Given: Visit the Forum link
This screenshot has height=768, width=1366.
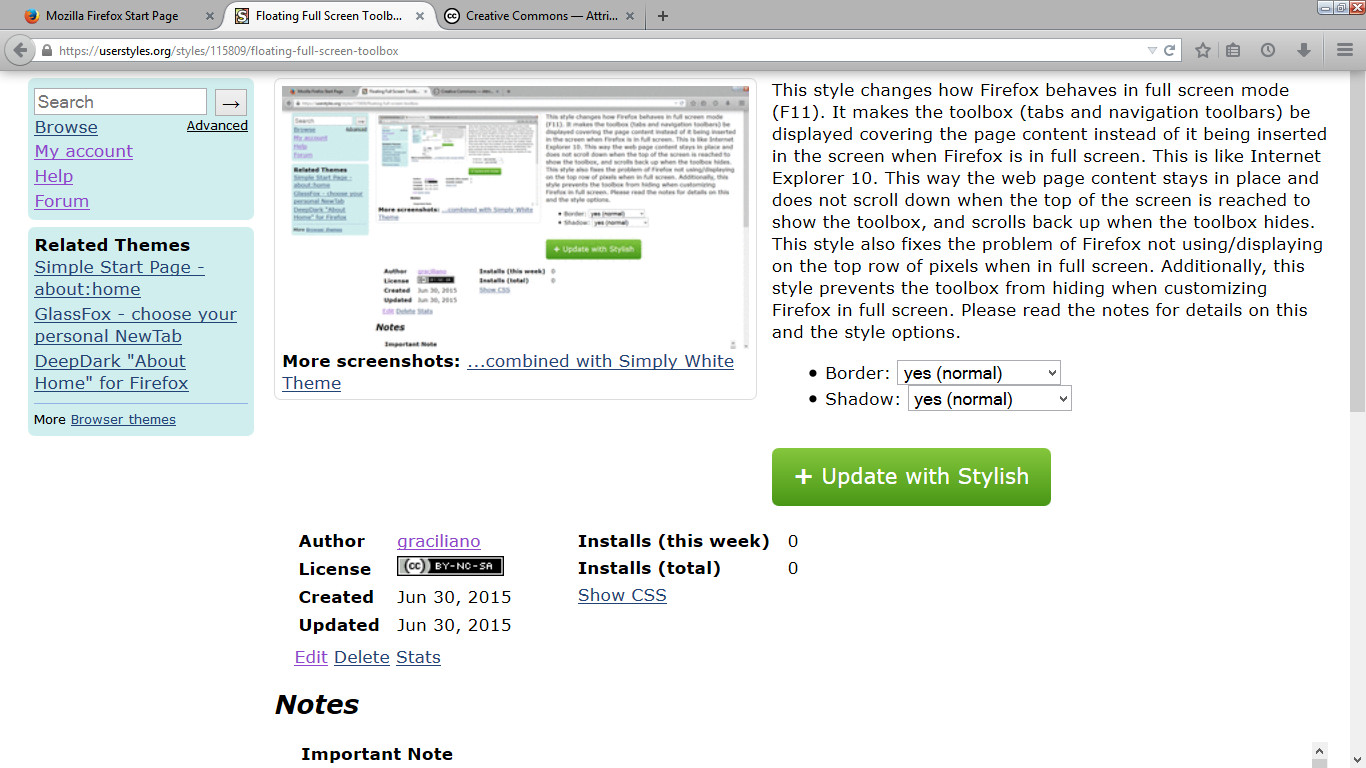Looking at the screenshot, I should pyautogui.click(x=62, y=201).
